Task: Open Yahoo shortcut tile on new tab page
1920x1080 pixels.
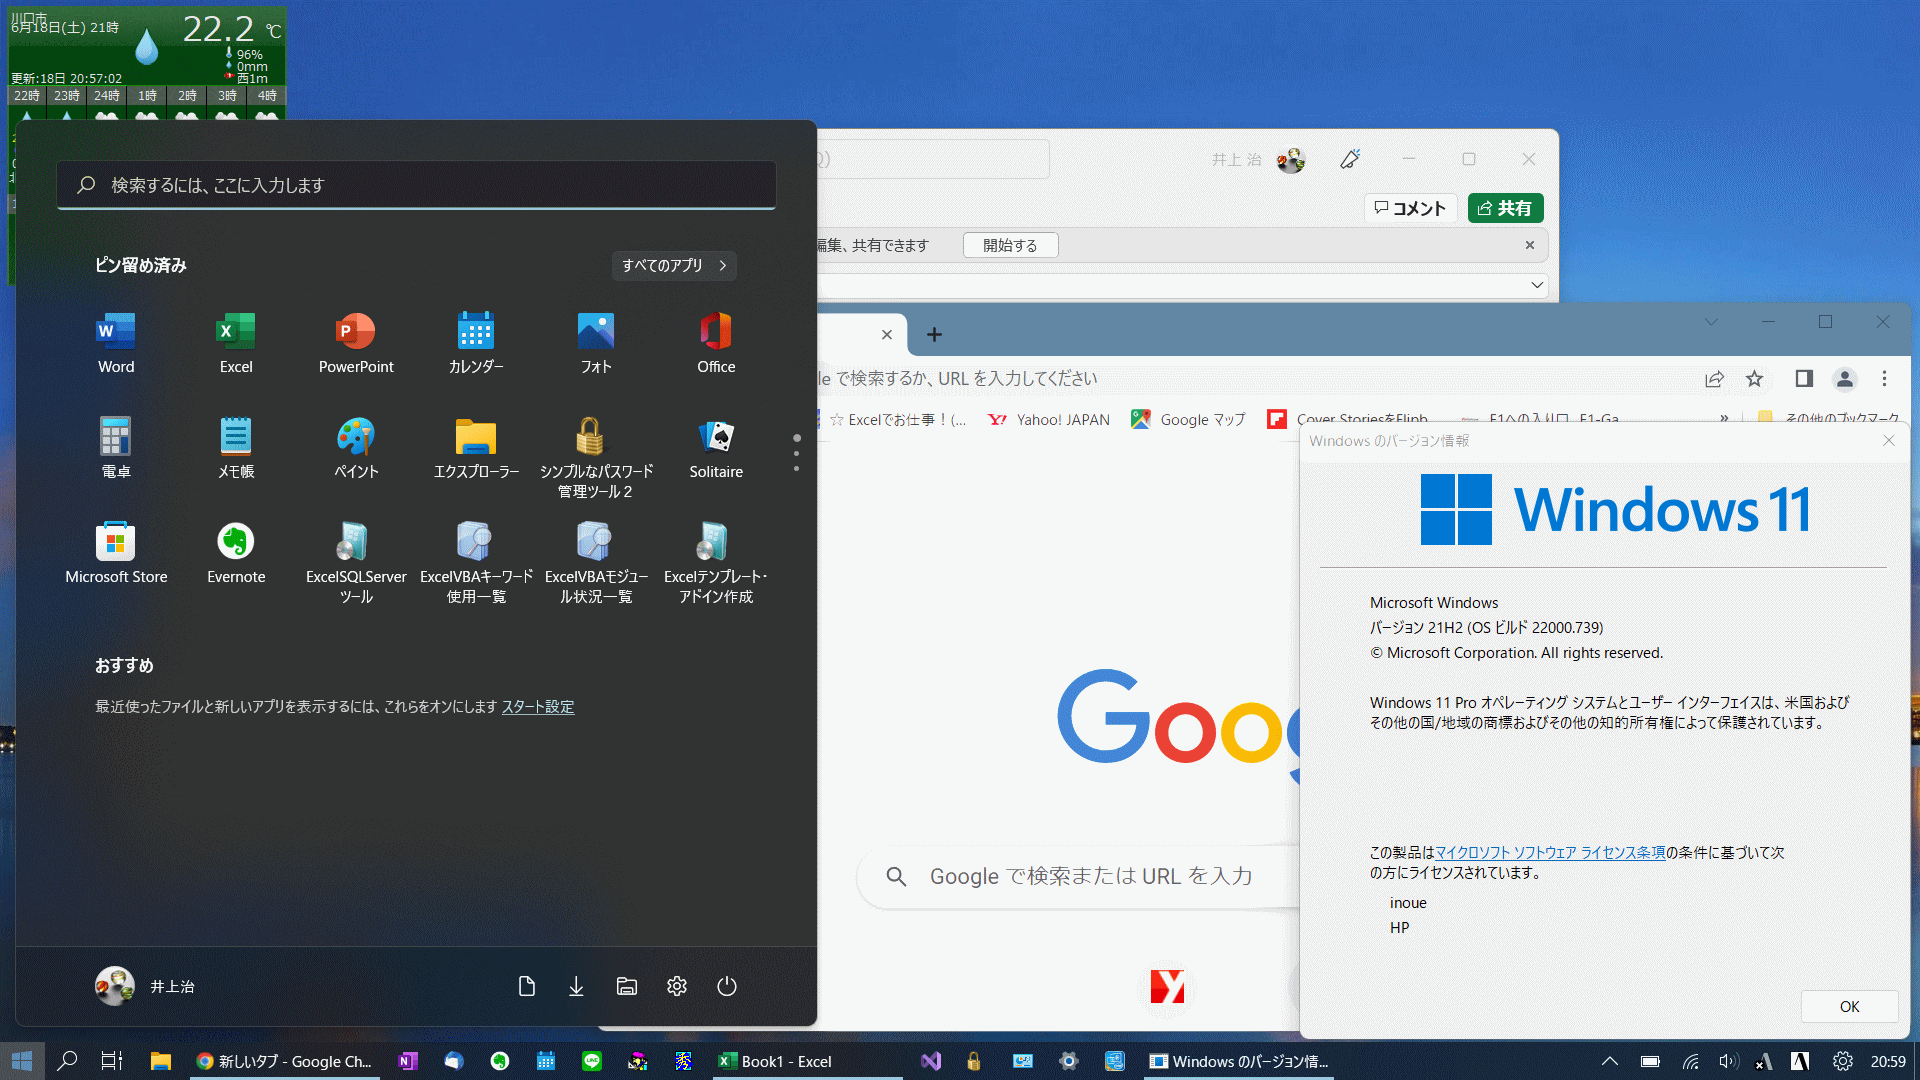Action: click(1167, 987)
